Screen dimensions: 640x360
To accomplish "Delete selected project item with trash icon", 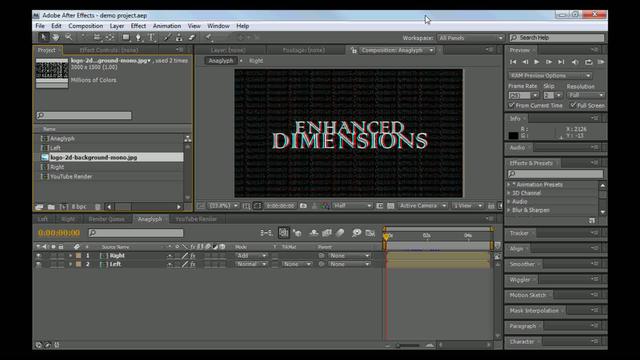I will point(98,207).
